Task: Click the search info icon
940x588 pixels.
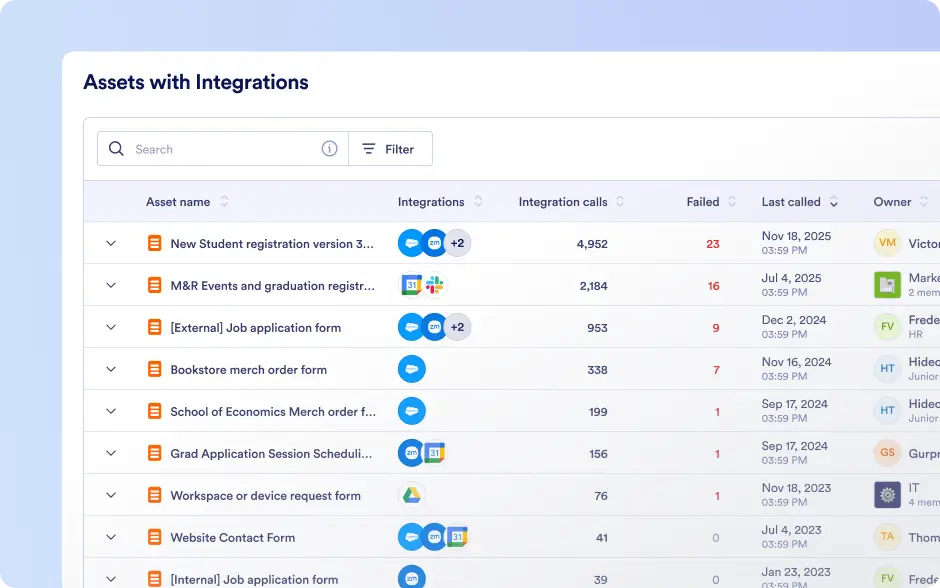Action: click(x=329, y=149)
